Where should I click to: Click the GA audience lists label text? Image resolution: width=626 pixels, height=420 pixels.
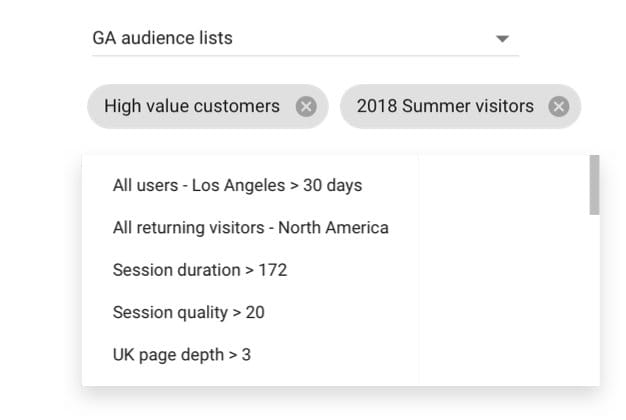(x=162, y=38)
